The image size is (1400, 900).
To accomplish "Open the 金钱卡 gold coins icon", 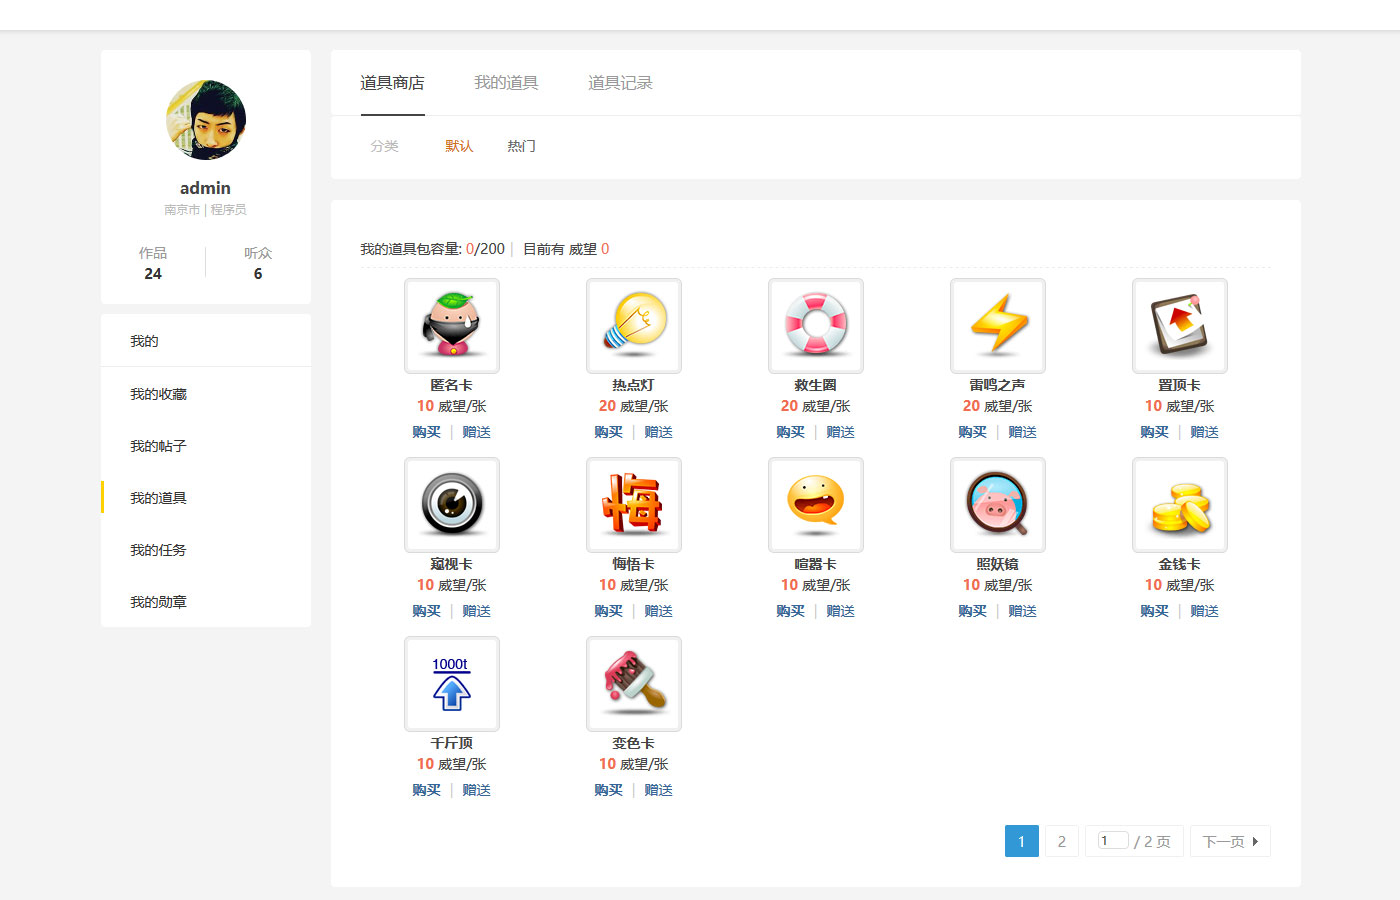I will click(x=1180, y=505).
